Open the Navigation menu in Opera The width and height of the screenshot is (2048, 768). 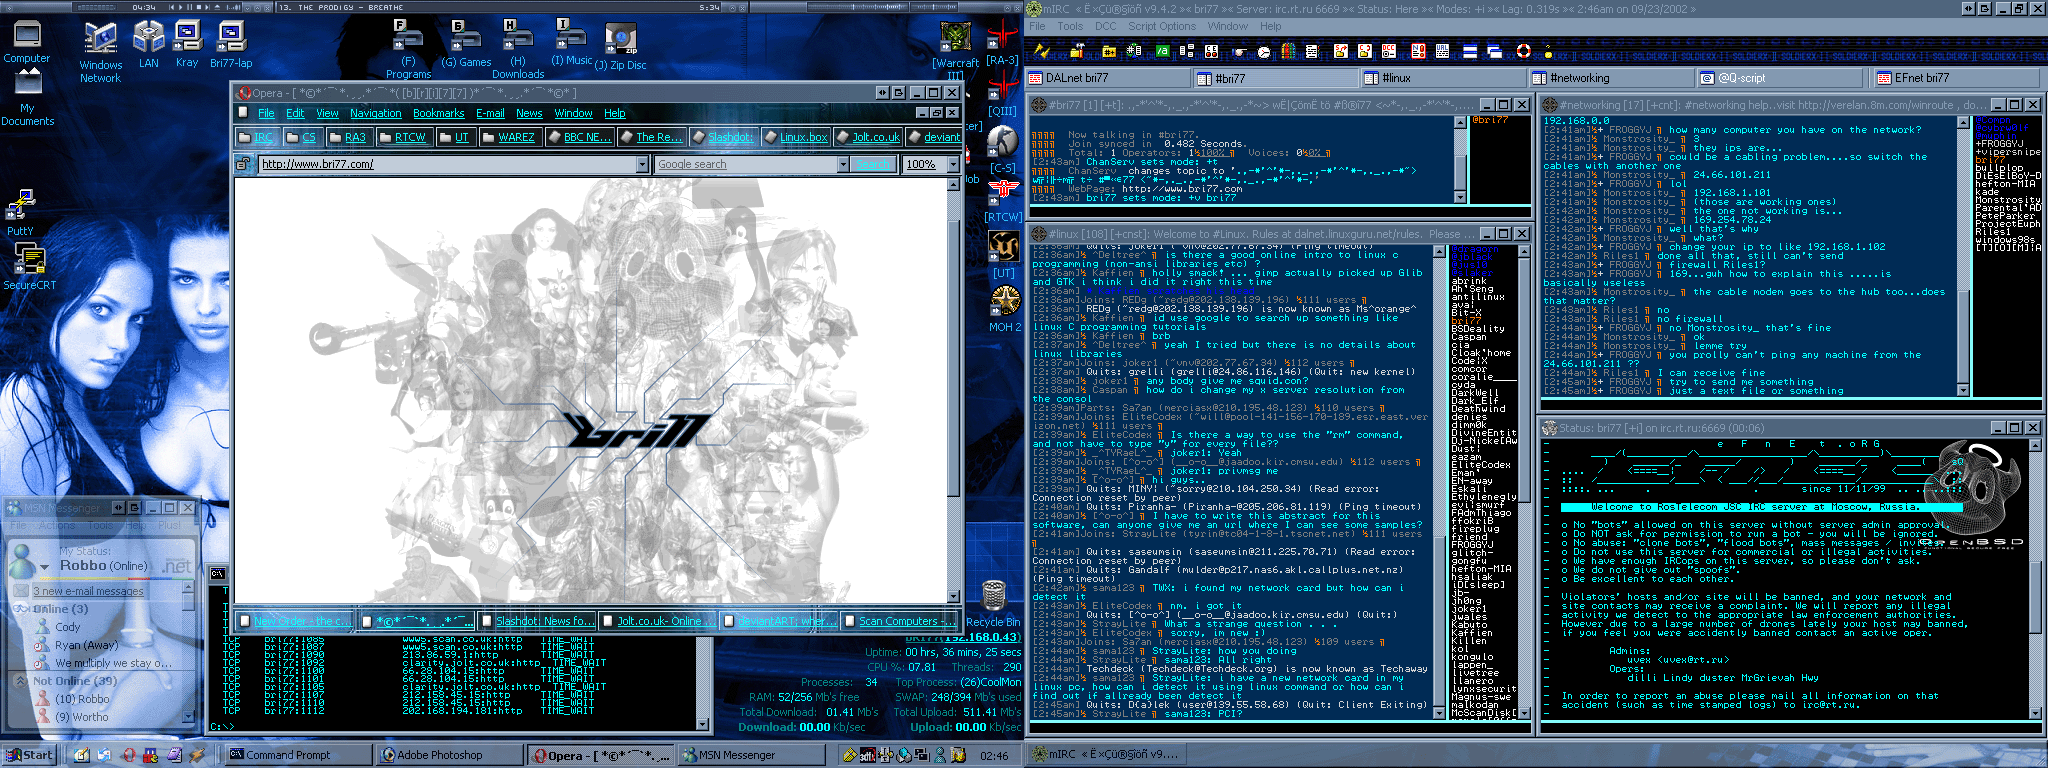pos(376,114)
